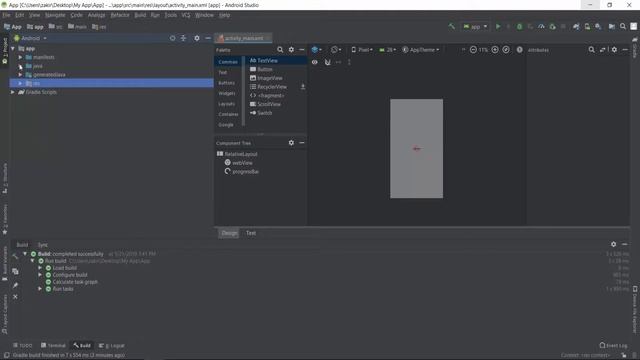
Task: Open AVD Manager icon in toolbar
Action: pos(587,27)
